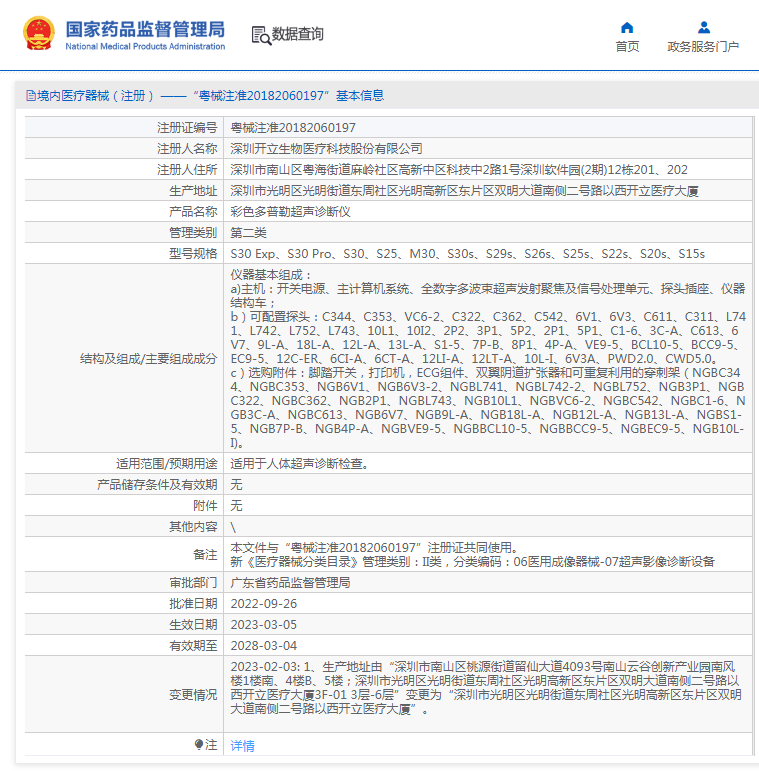
Task: Open the 数据查询 text link
Action: [298, 35]
